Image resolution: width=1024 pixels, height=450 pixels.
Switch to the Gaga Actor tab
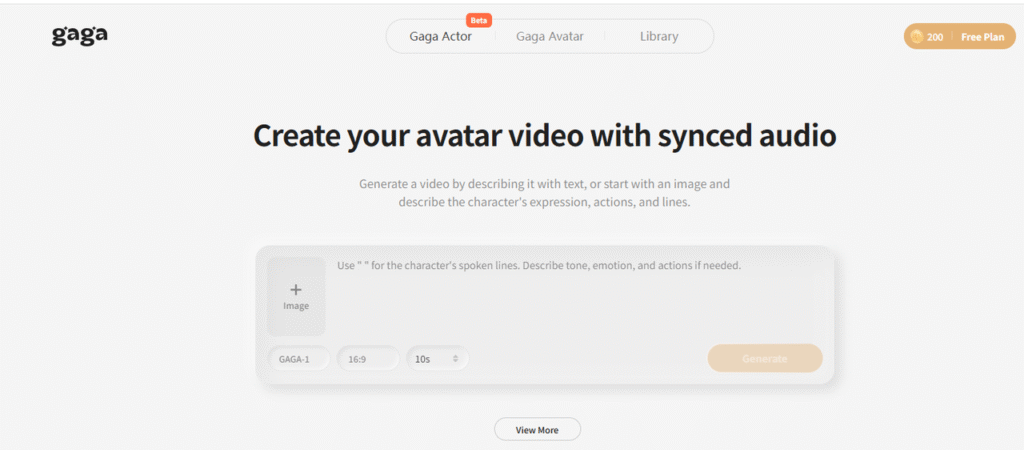click(x=440, y=37)
